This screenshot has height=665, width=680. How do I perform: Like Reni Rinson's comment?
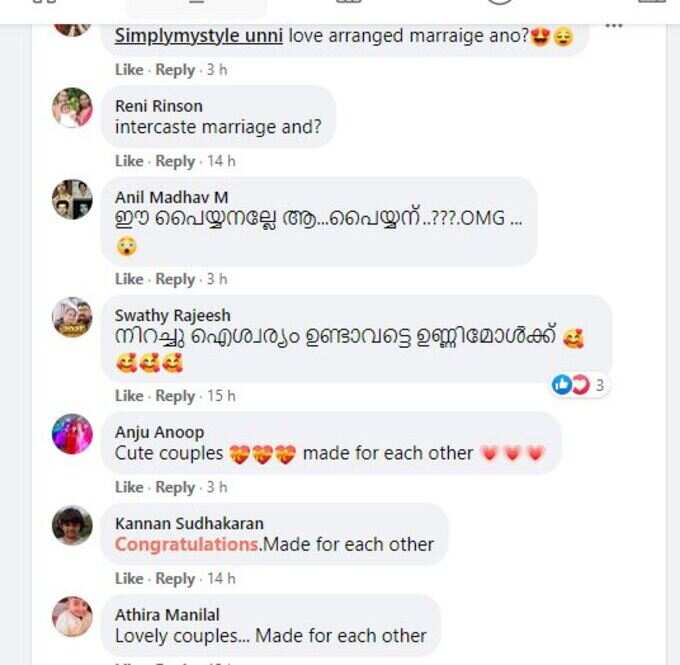coord(129,161)
